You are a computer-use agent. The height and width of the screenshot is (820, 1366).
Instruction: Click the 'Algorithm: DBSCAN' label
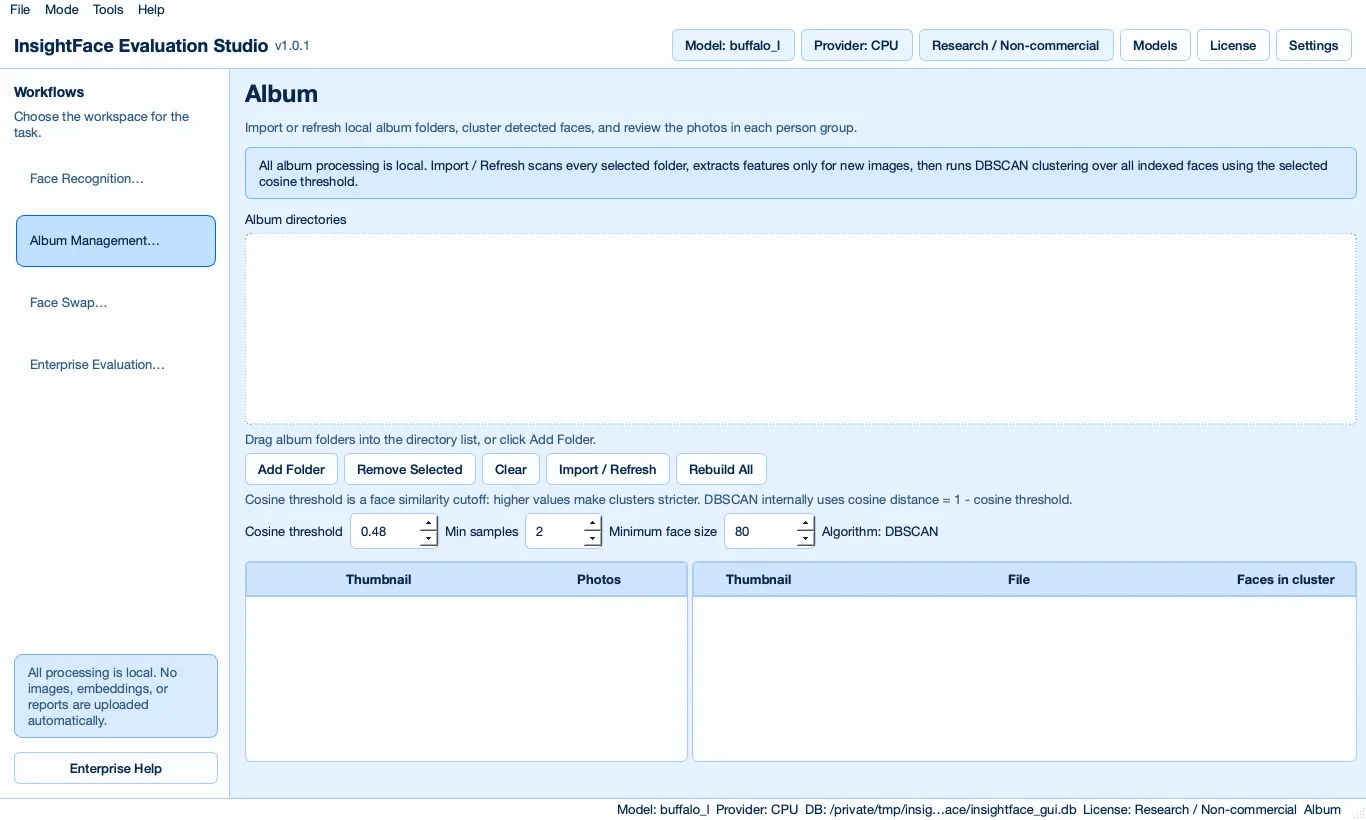pyautogui.click(x=880, y=531)
